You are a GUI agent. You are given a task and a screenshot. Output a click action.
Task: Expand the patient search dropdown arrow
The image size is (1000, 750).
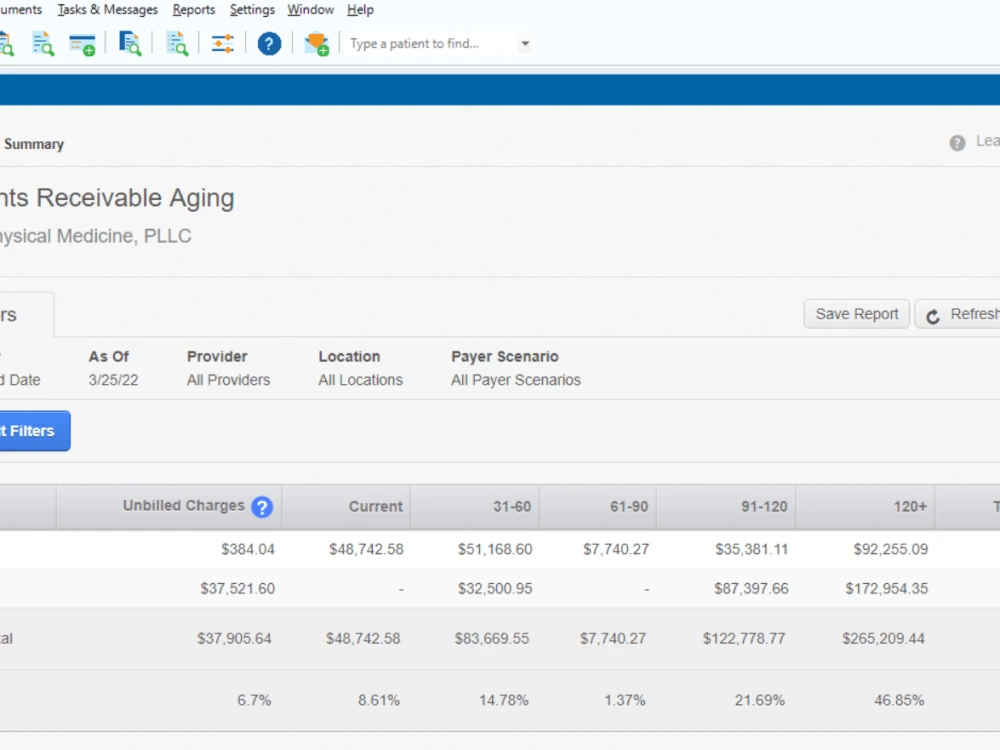pos(526,43)
